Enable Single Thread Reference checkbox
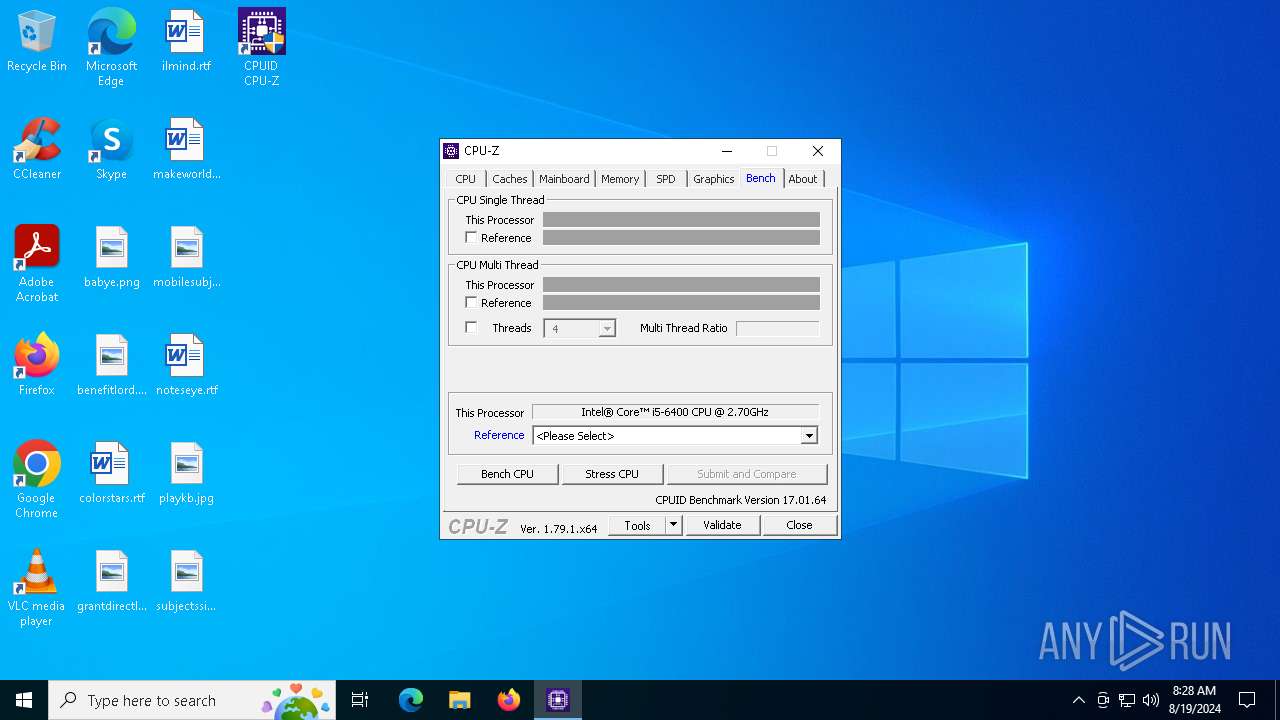Viewport: 1280px width, 720px height. [471, 238]
